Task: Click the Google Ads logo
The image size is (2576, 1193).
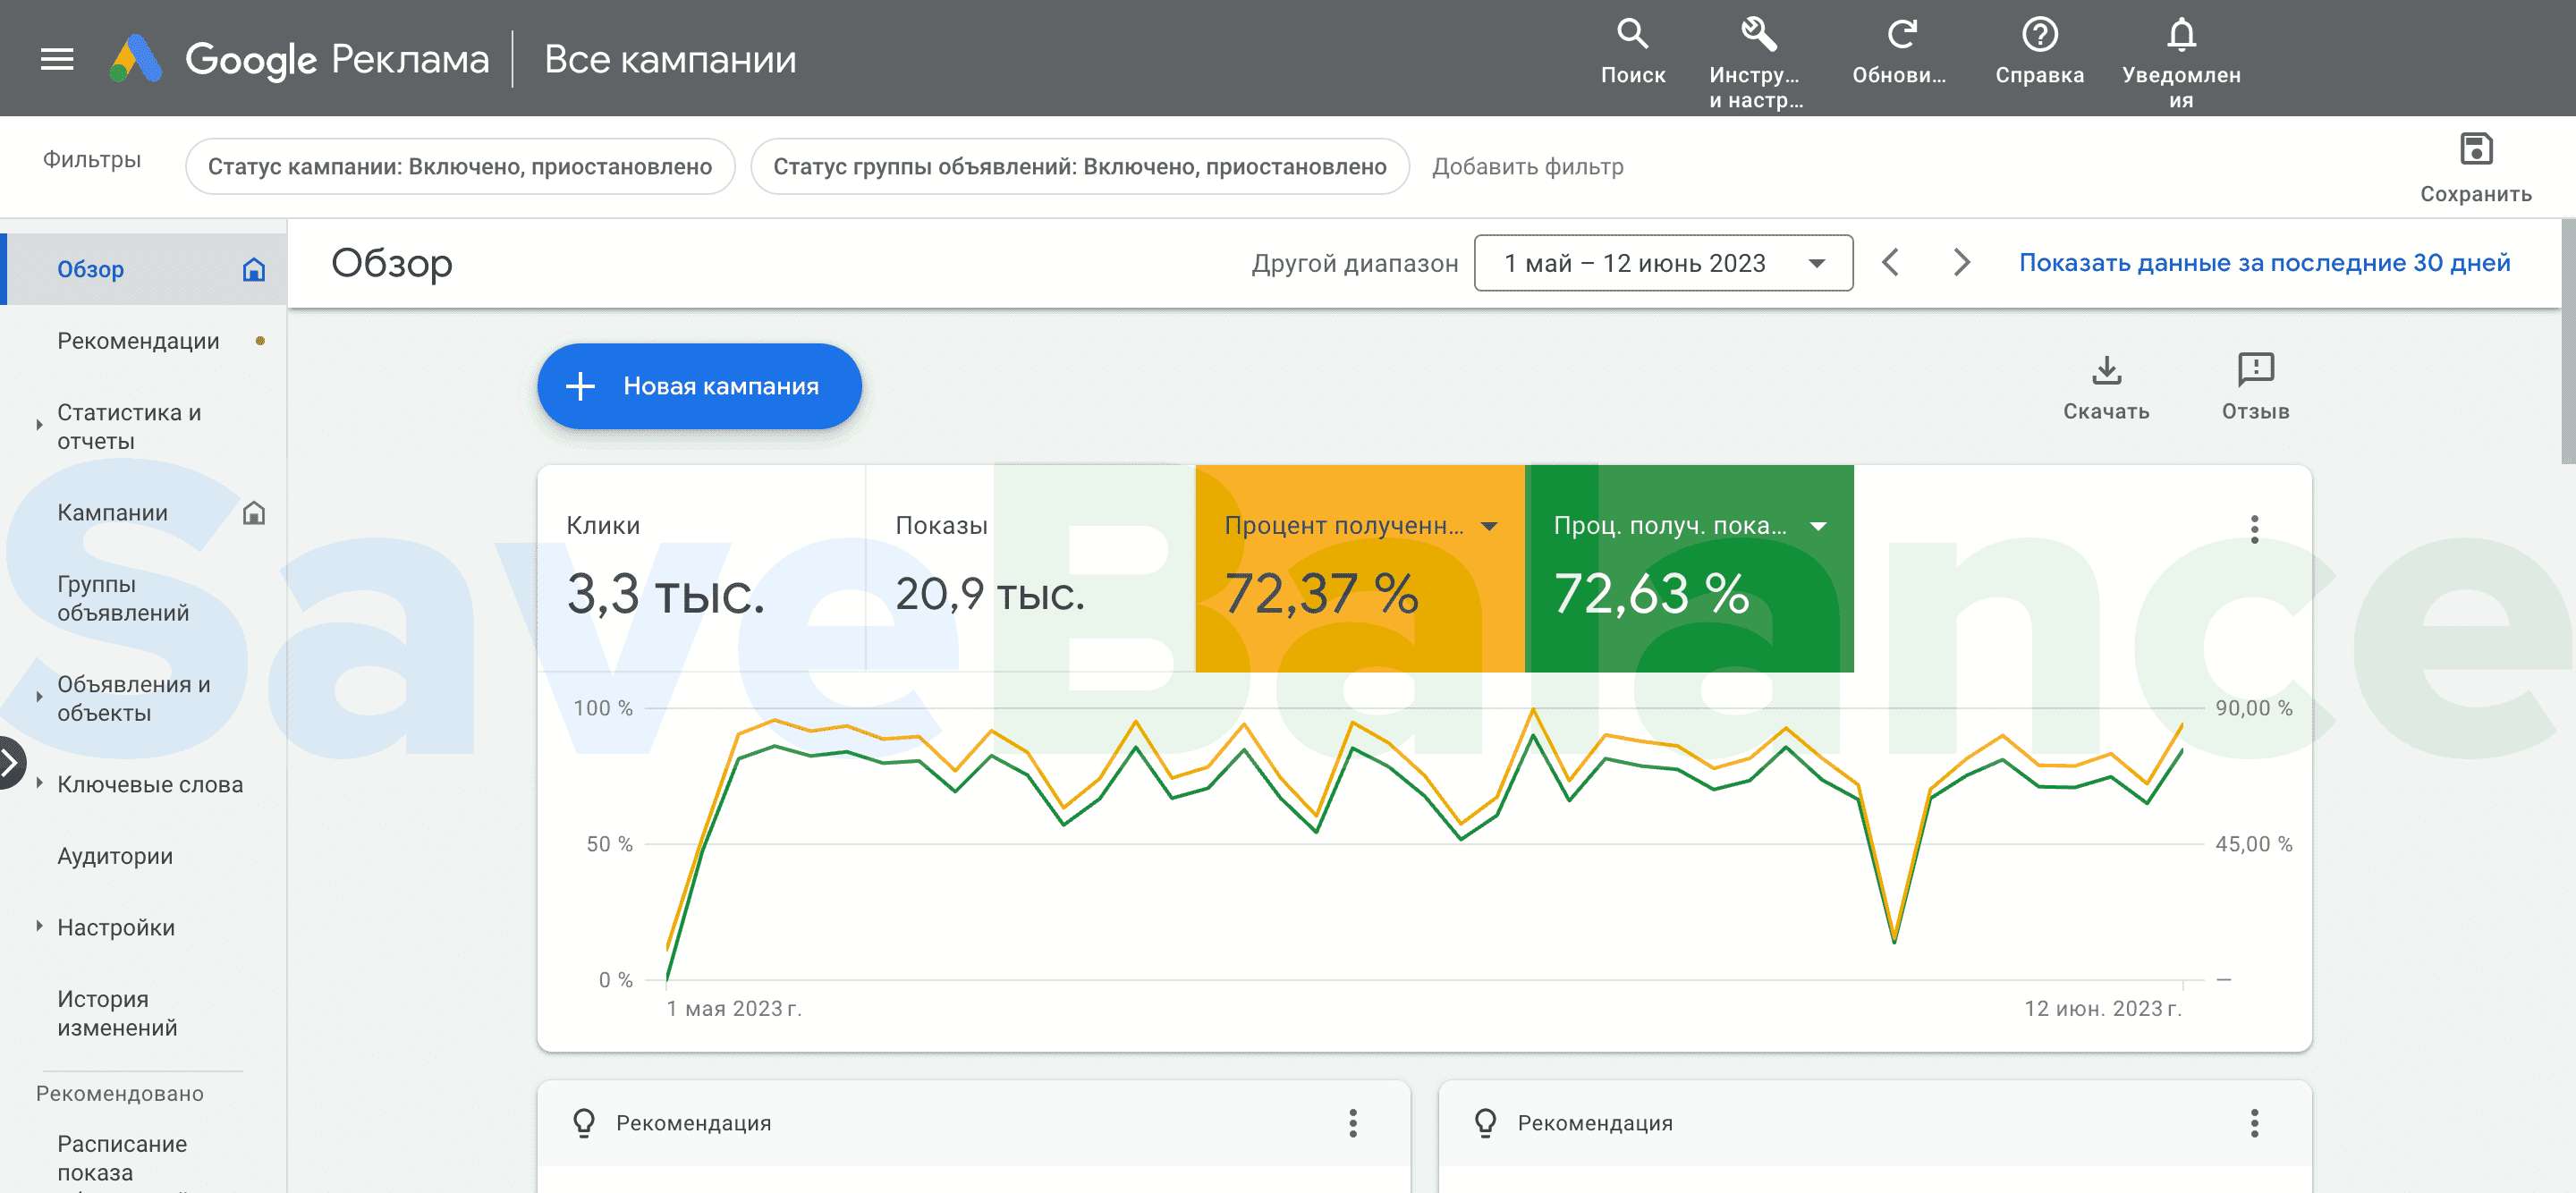Action: (x=135, y=59)
